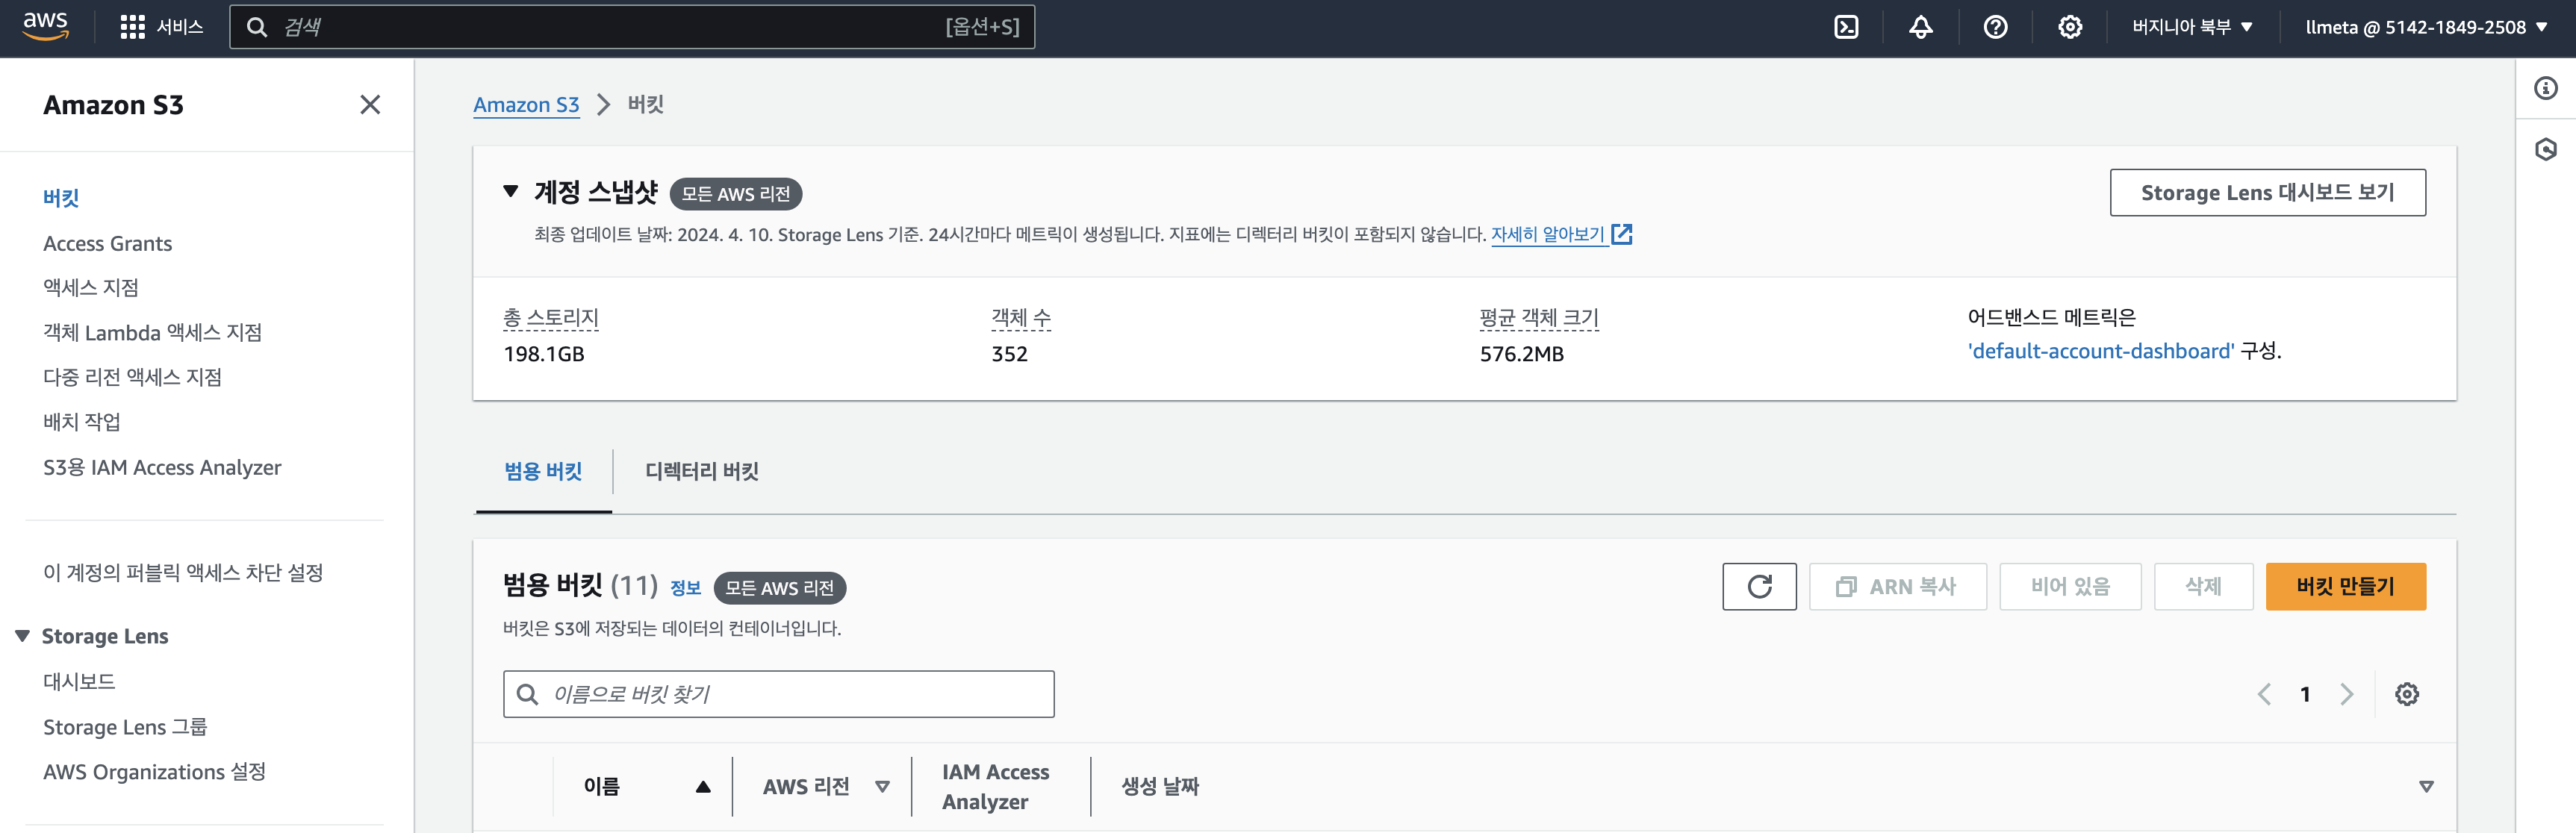This screenshot has height=833, width=2576.
Task: Open the info panel icon on right edge
Action: coord(2545,88)
